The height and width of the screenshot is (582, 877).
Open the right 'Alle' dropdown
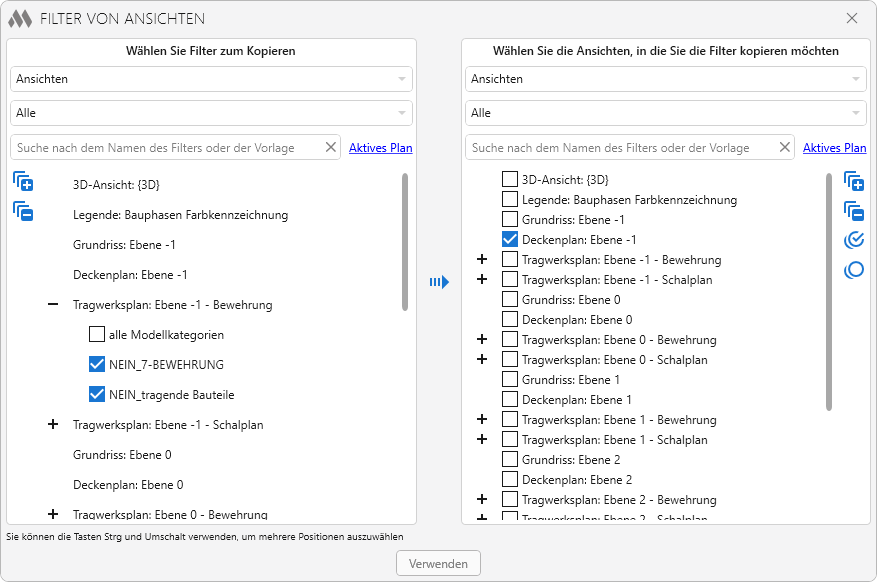click(x=665, y=113)
